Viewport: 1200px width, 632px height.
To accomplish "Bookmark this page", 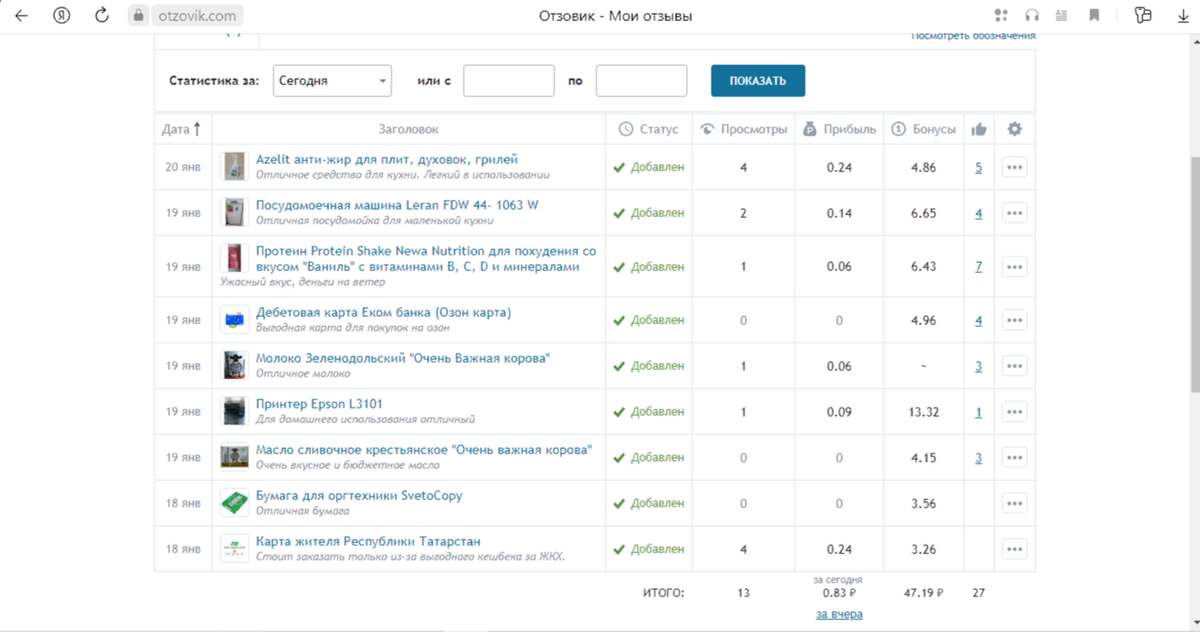I will click(1094, 15).
